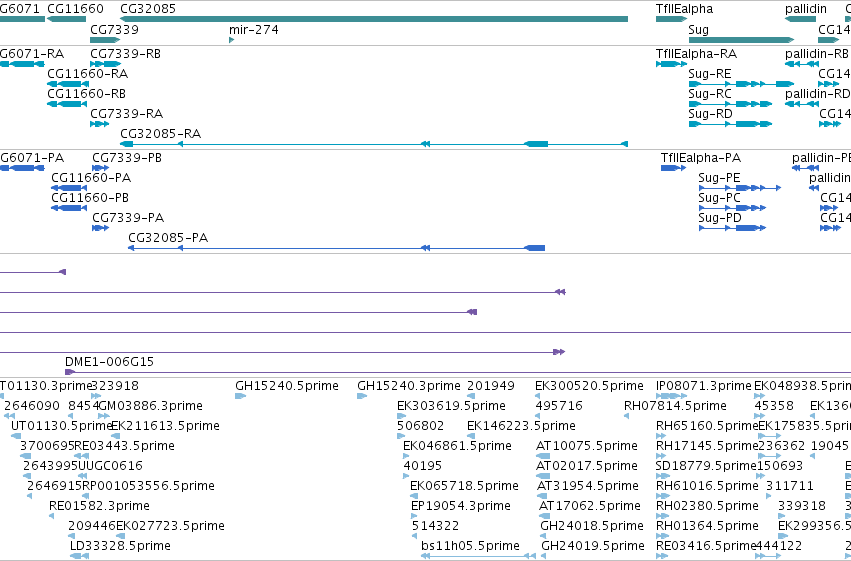Select transcript CG7339-RB

pos(125,54)
